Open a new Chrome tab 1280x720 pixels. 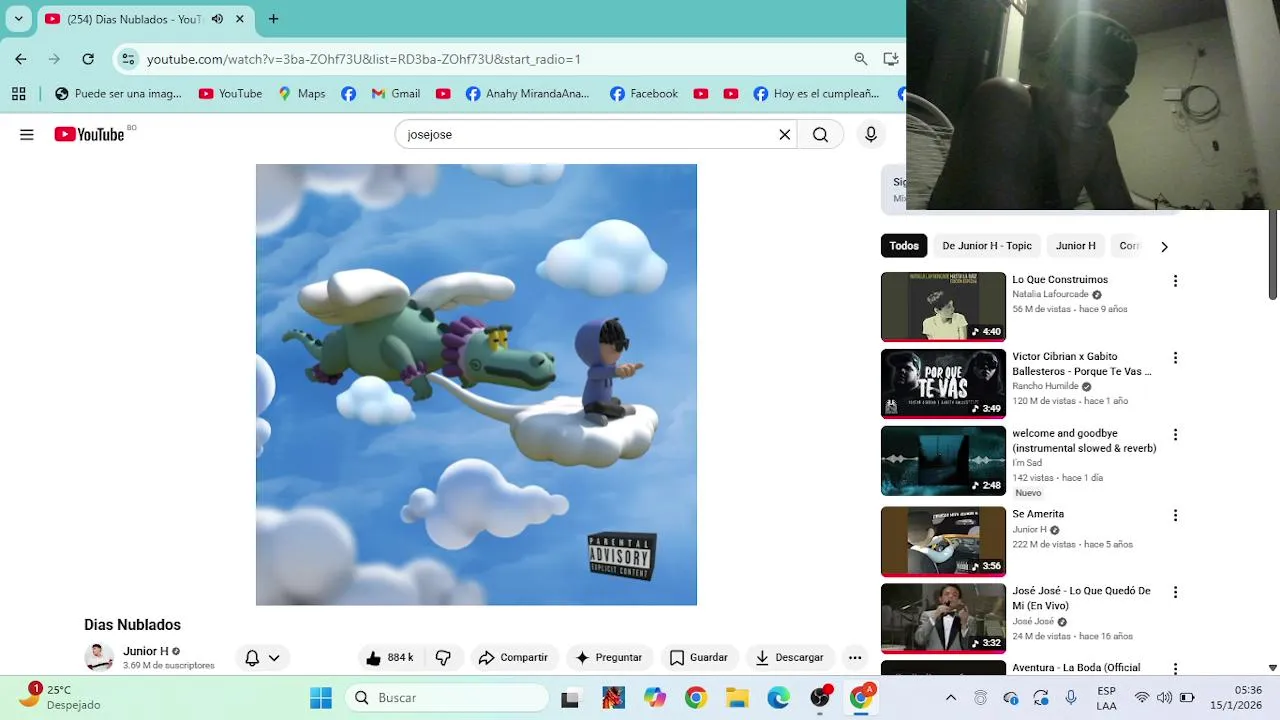click(273, 19)
